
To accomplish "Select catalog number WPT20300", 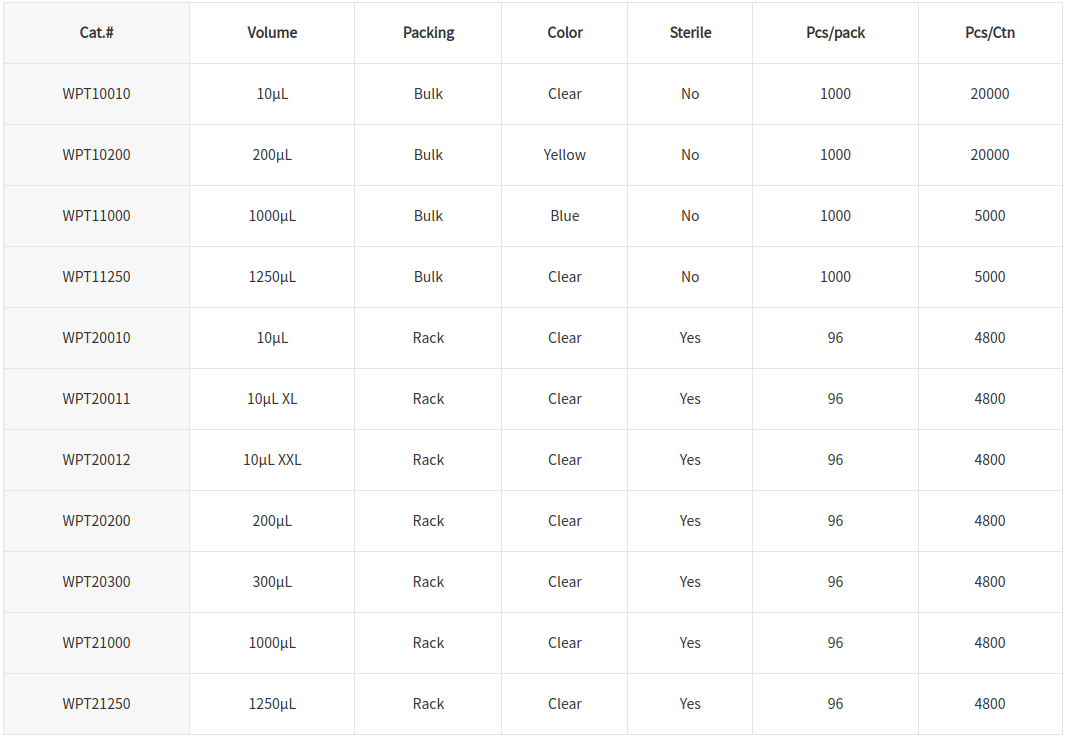I will (x=96, y=582).
